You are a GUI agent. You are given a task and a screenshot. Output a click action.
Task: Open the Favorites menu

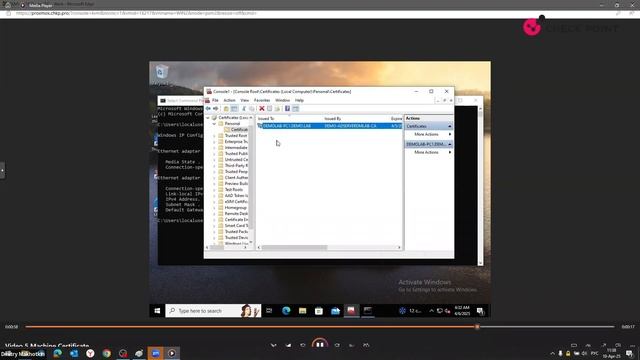coord(262,100)
